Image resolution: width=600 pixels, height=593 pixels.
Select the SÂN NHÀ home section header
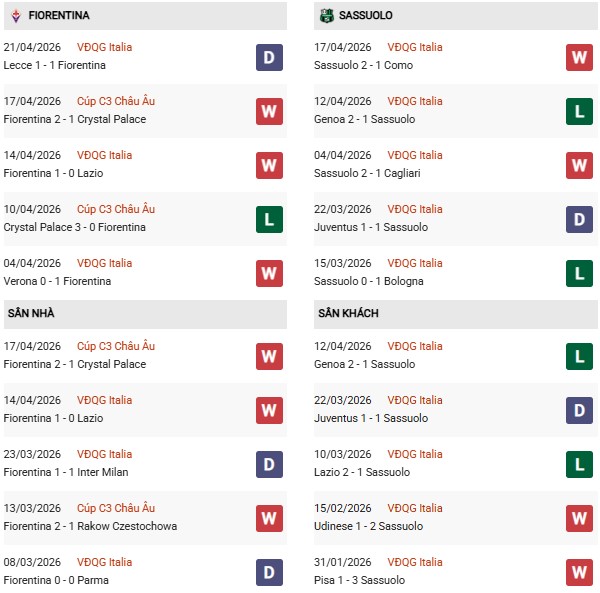point(31,313)
